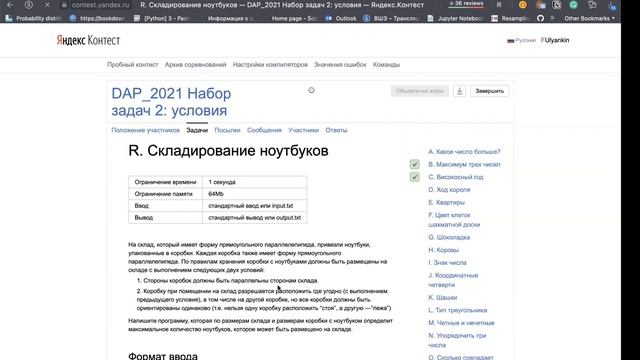Click the download icon button
The width and height of the screenshot is (640, 360).
460,91
